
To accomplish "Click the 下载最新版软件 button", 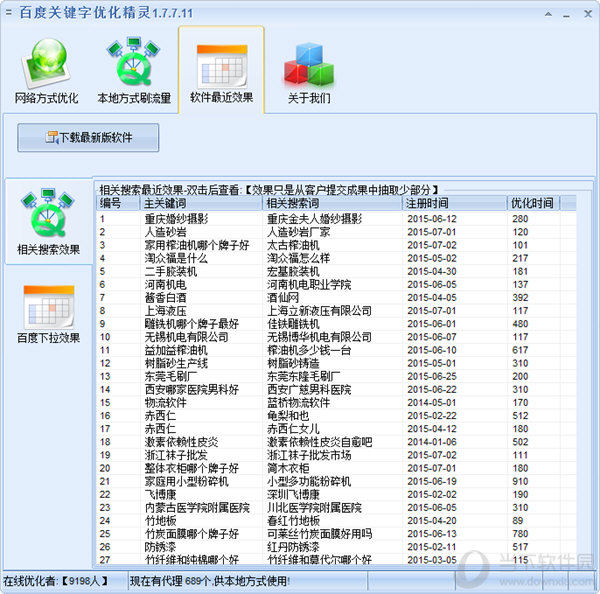I will pos(88,138).
